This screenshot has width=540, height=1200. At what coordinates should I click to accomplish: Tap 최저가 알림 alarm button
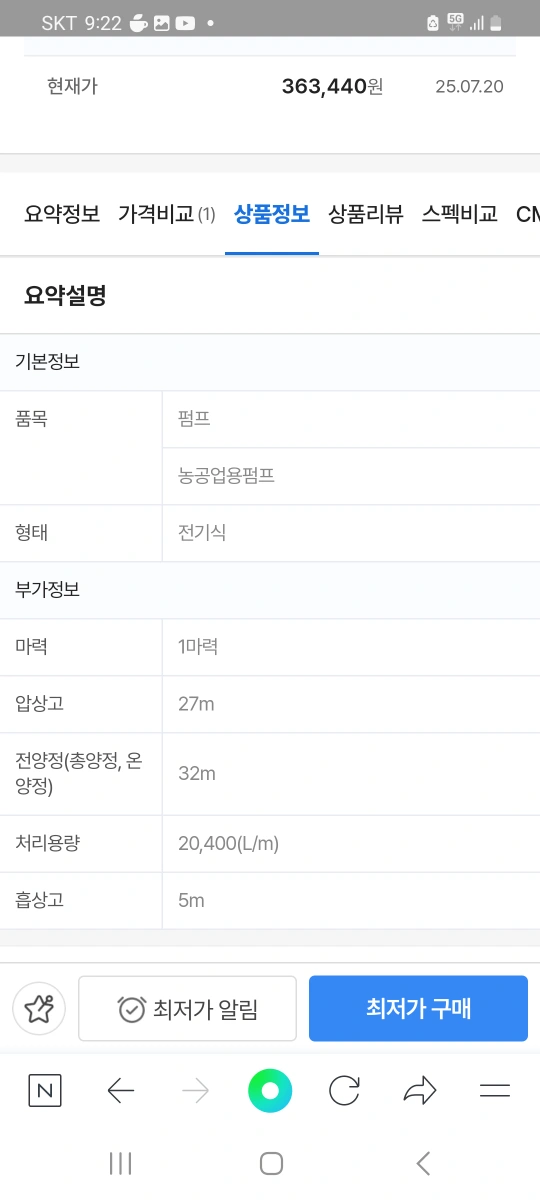point(187,1009)
